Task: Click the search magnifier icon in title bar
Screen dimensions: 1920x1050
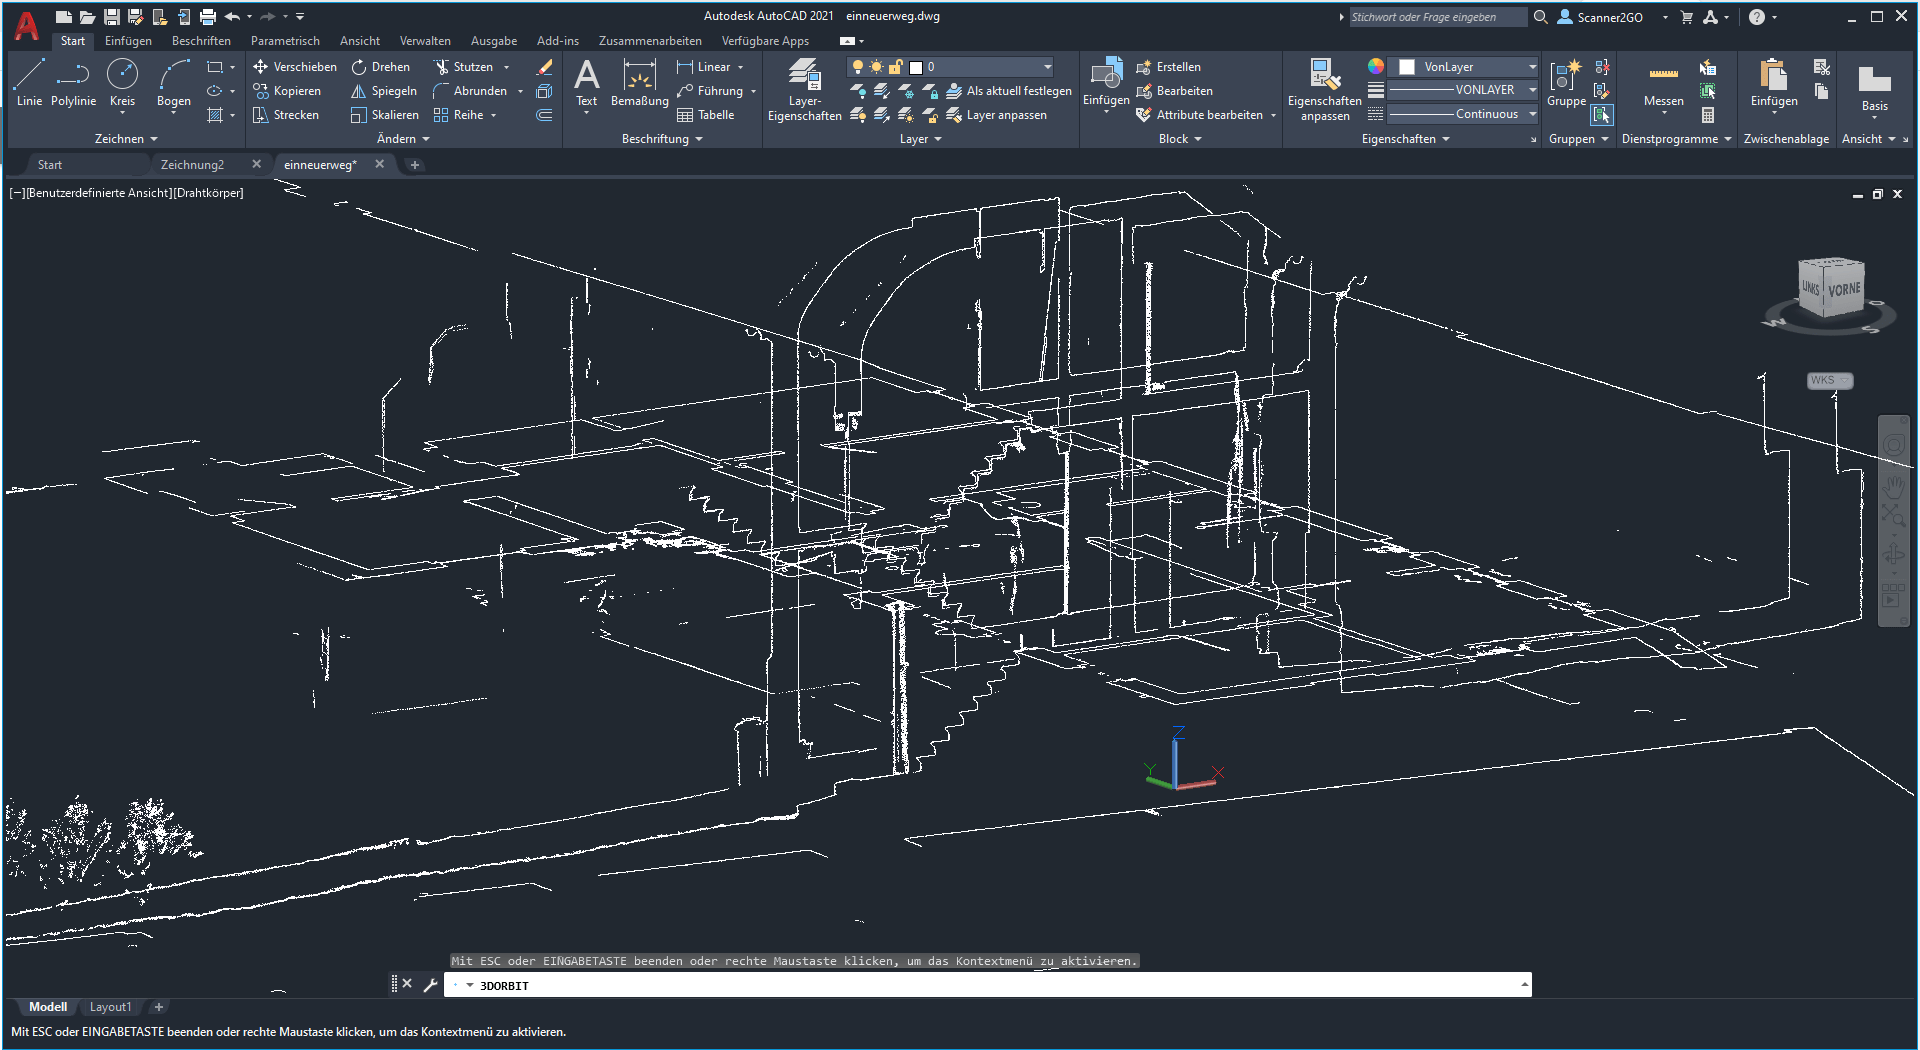Action: click(x=1541, y=17)
